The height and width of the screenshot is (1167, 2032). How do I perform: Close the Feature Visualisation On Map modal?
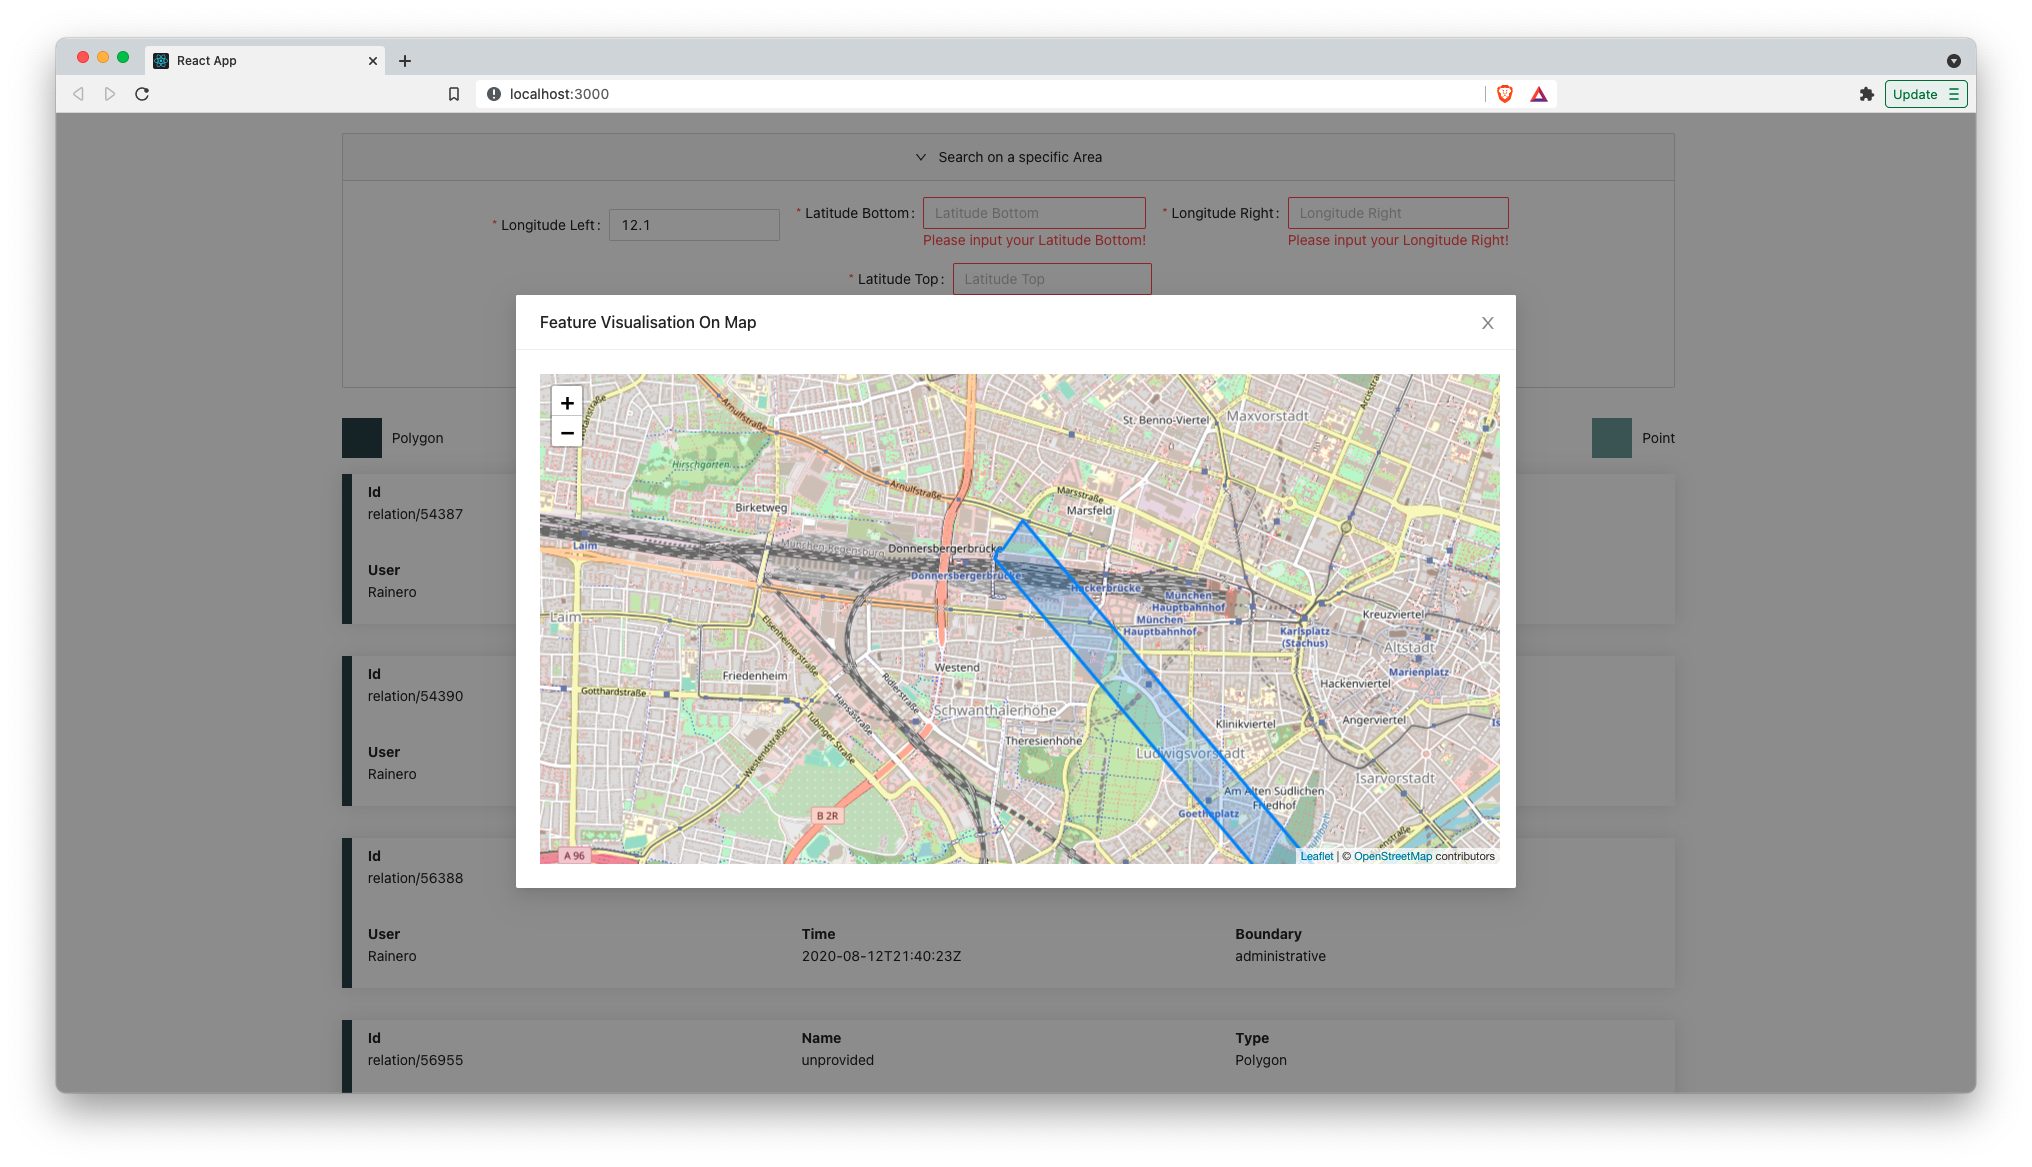1487,322
